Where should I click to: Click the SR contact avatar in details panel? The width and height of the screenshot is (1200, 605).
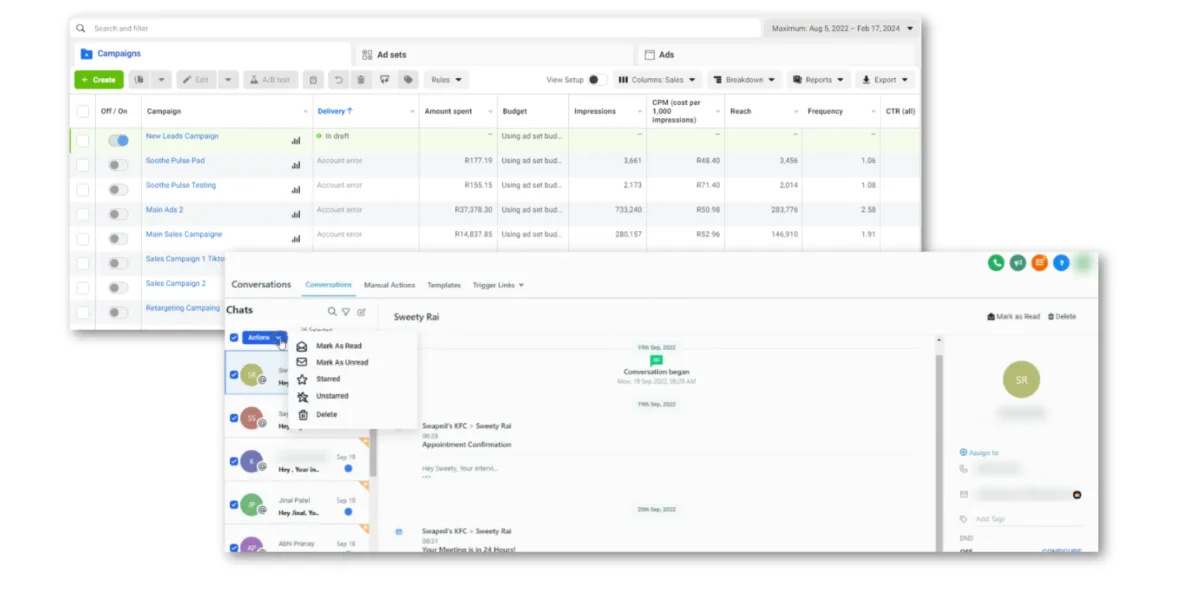(1021, 379)
